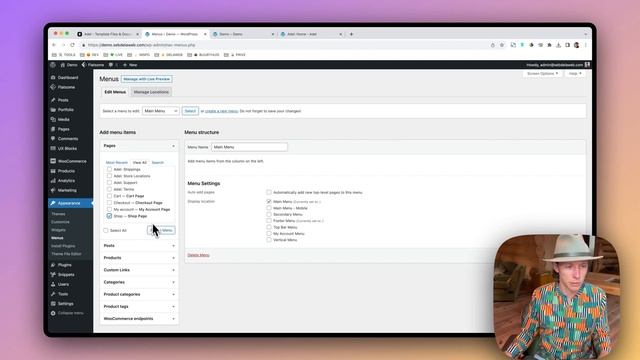640x360 pixels.
Task: Click the WordPress logo in admin bar
Action: tap(53, 65)
